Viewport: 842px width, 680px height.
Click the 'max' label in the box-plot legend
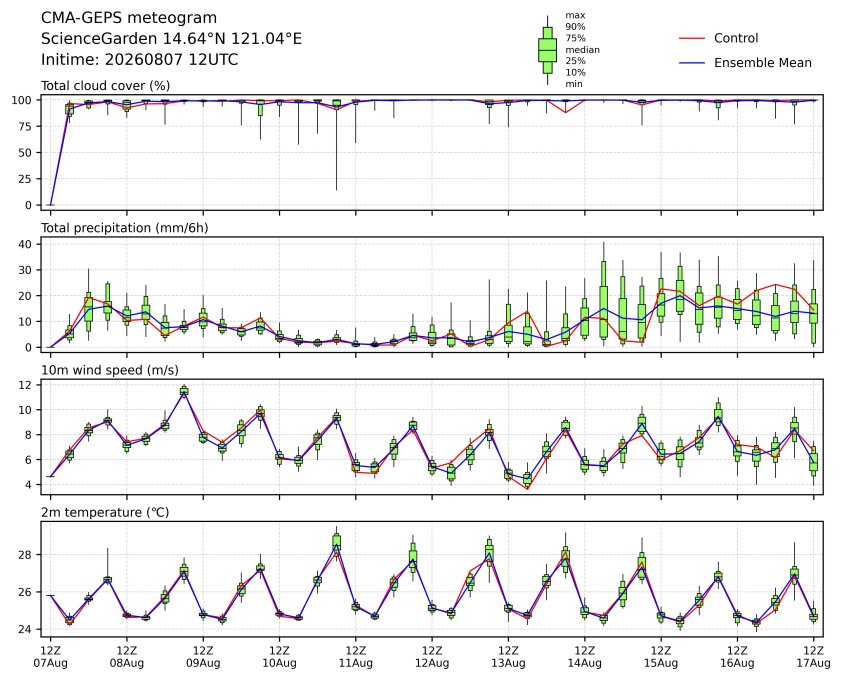[575, 15]
